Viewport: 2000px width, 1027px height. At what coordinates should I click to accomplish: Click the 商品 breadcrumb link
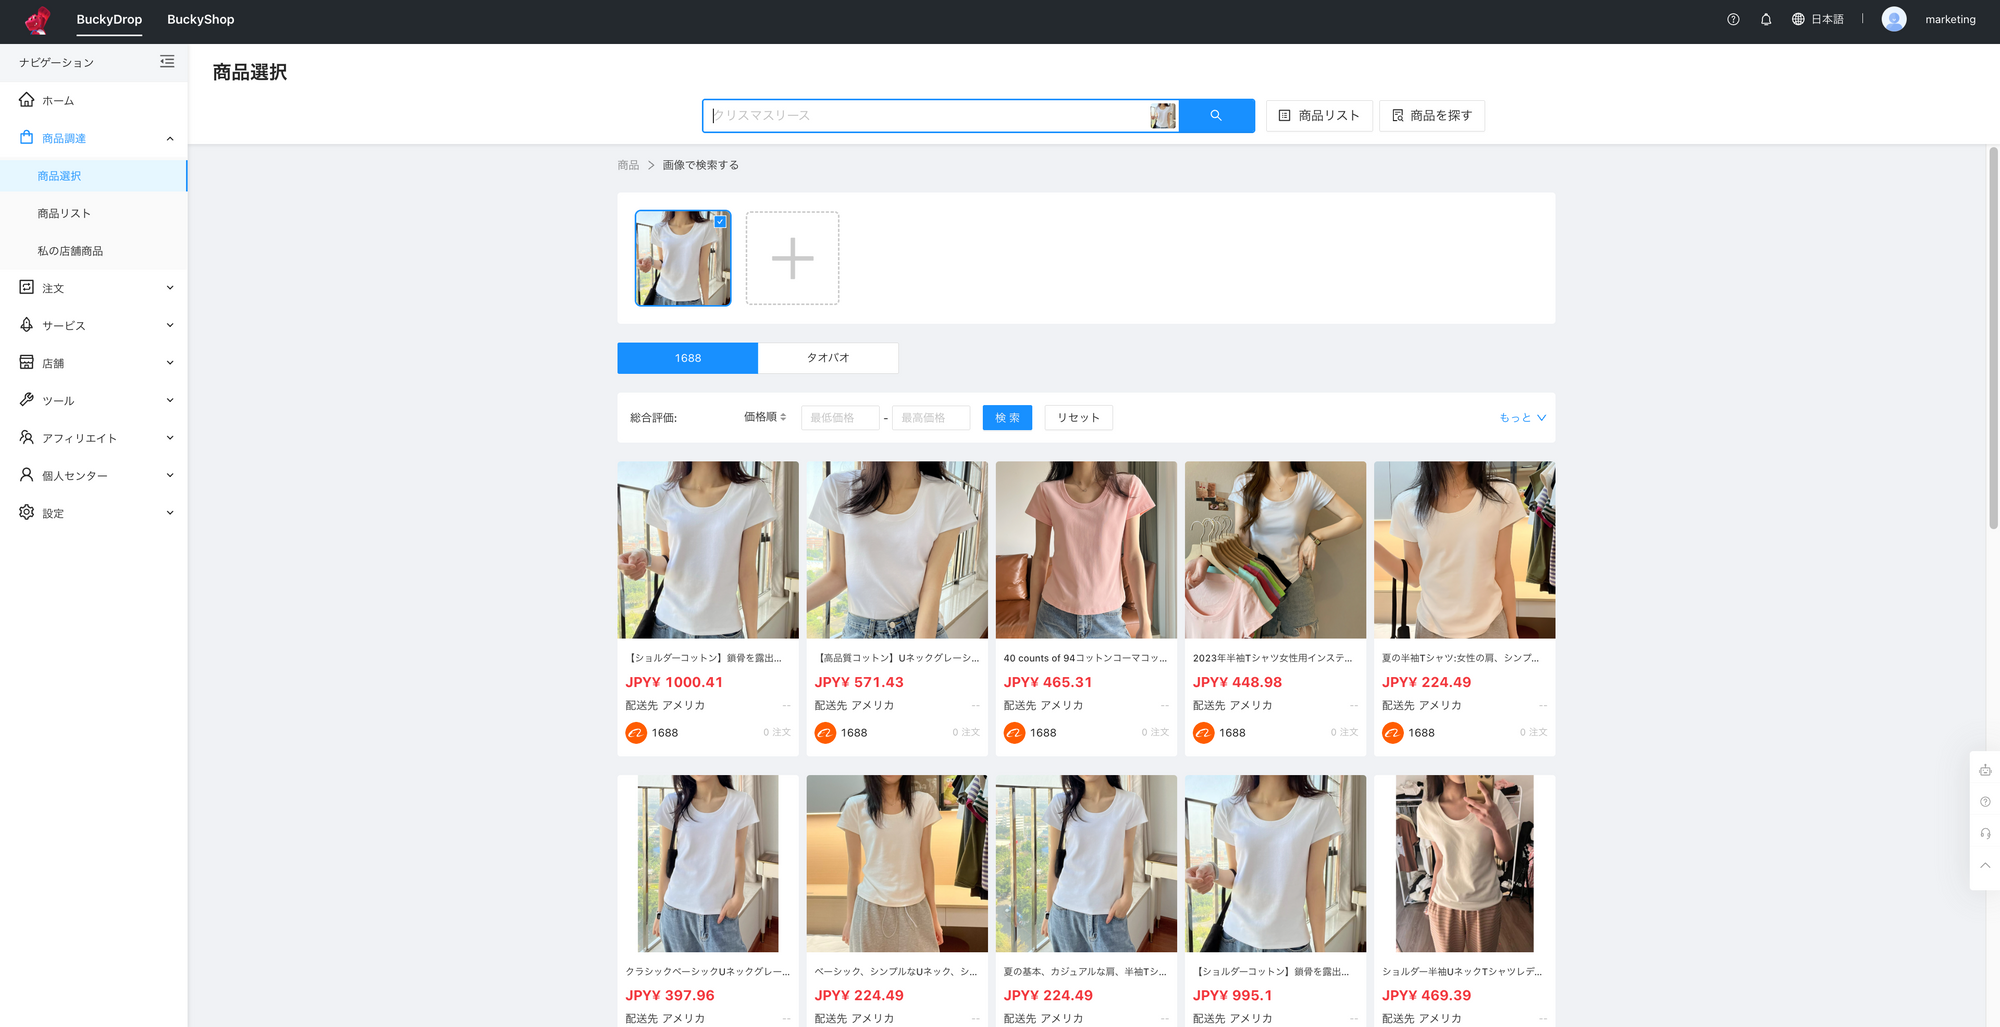pyautogui.click(x=628, y=165)
